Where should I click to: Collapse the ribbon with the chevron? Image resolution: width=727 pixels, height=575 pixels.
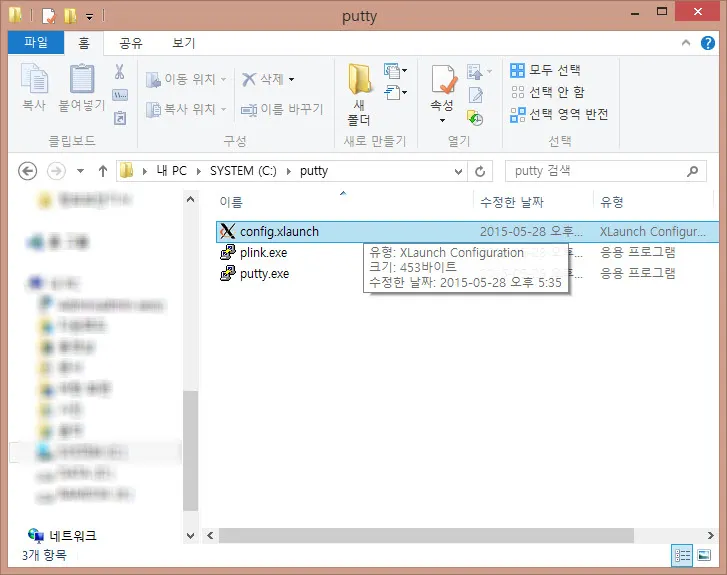point(686,43)
